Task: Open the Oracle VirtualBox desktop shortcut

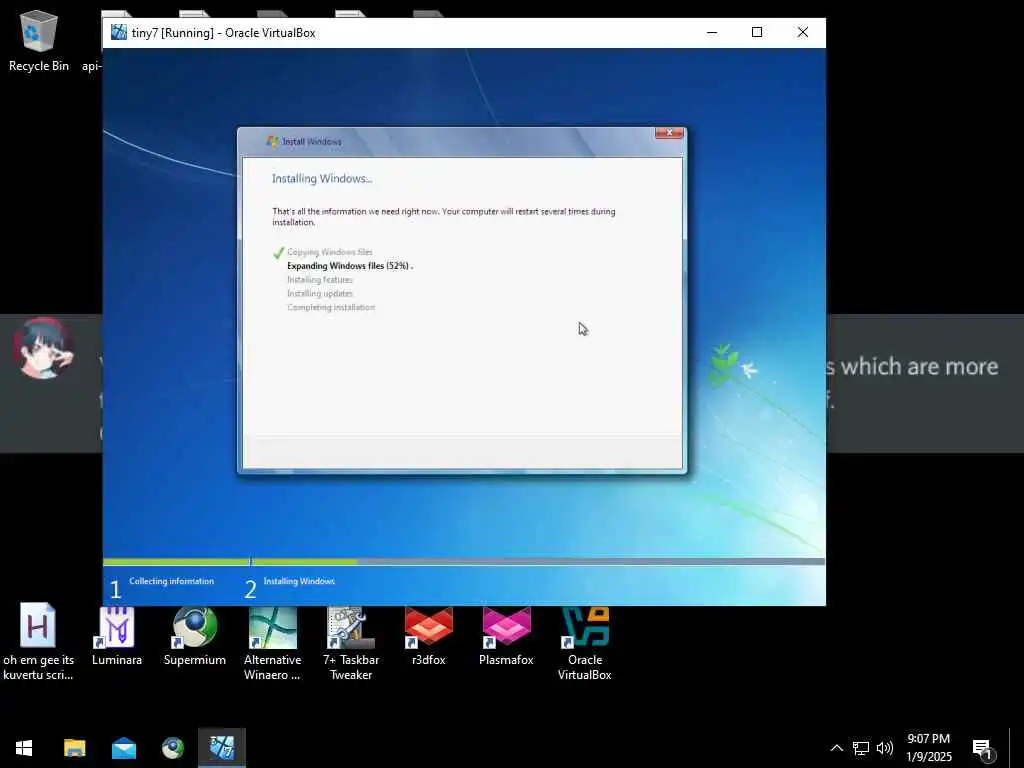Action: (584, 643)
